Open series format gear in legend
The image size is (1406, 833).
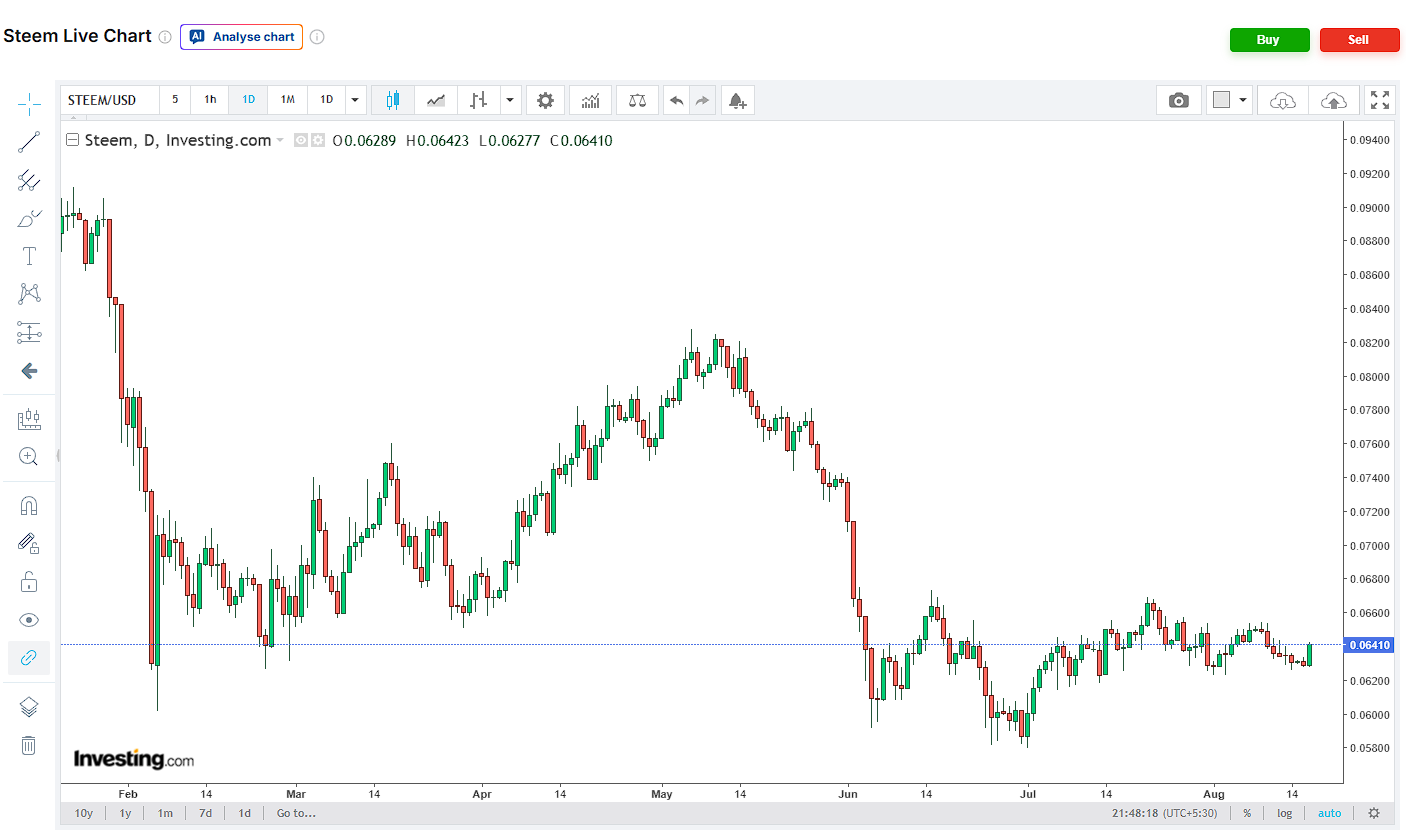point(318,141)
